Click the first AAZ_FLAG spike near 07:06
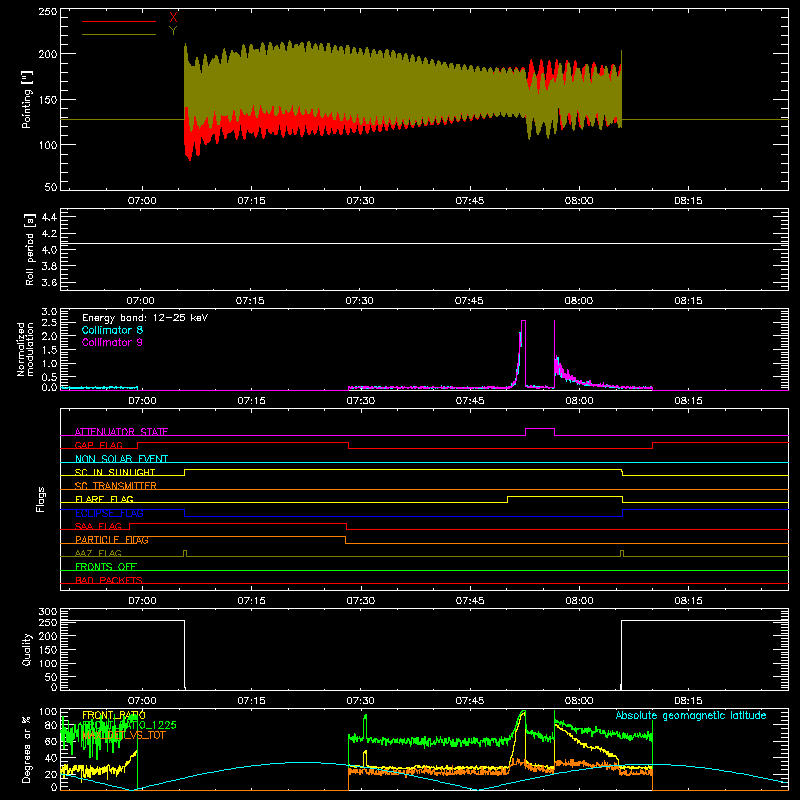Viewport: 800px width, 800px height. click(x=185, y=553)
